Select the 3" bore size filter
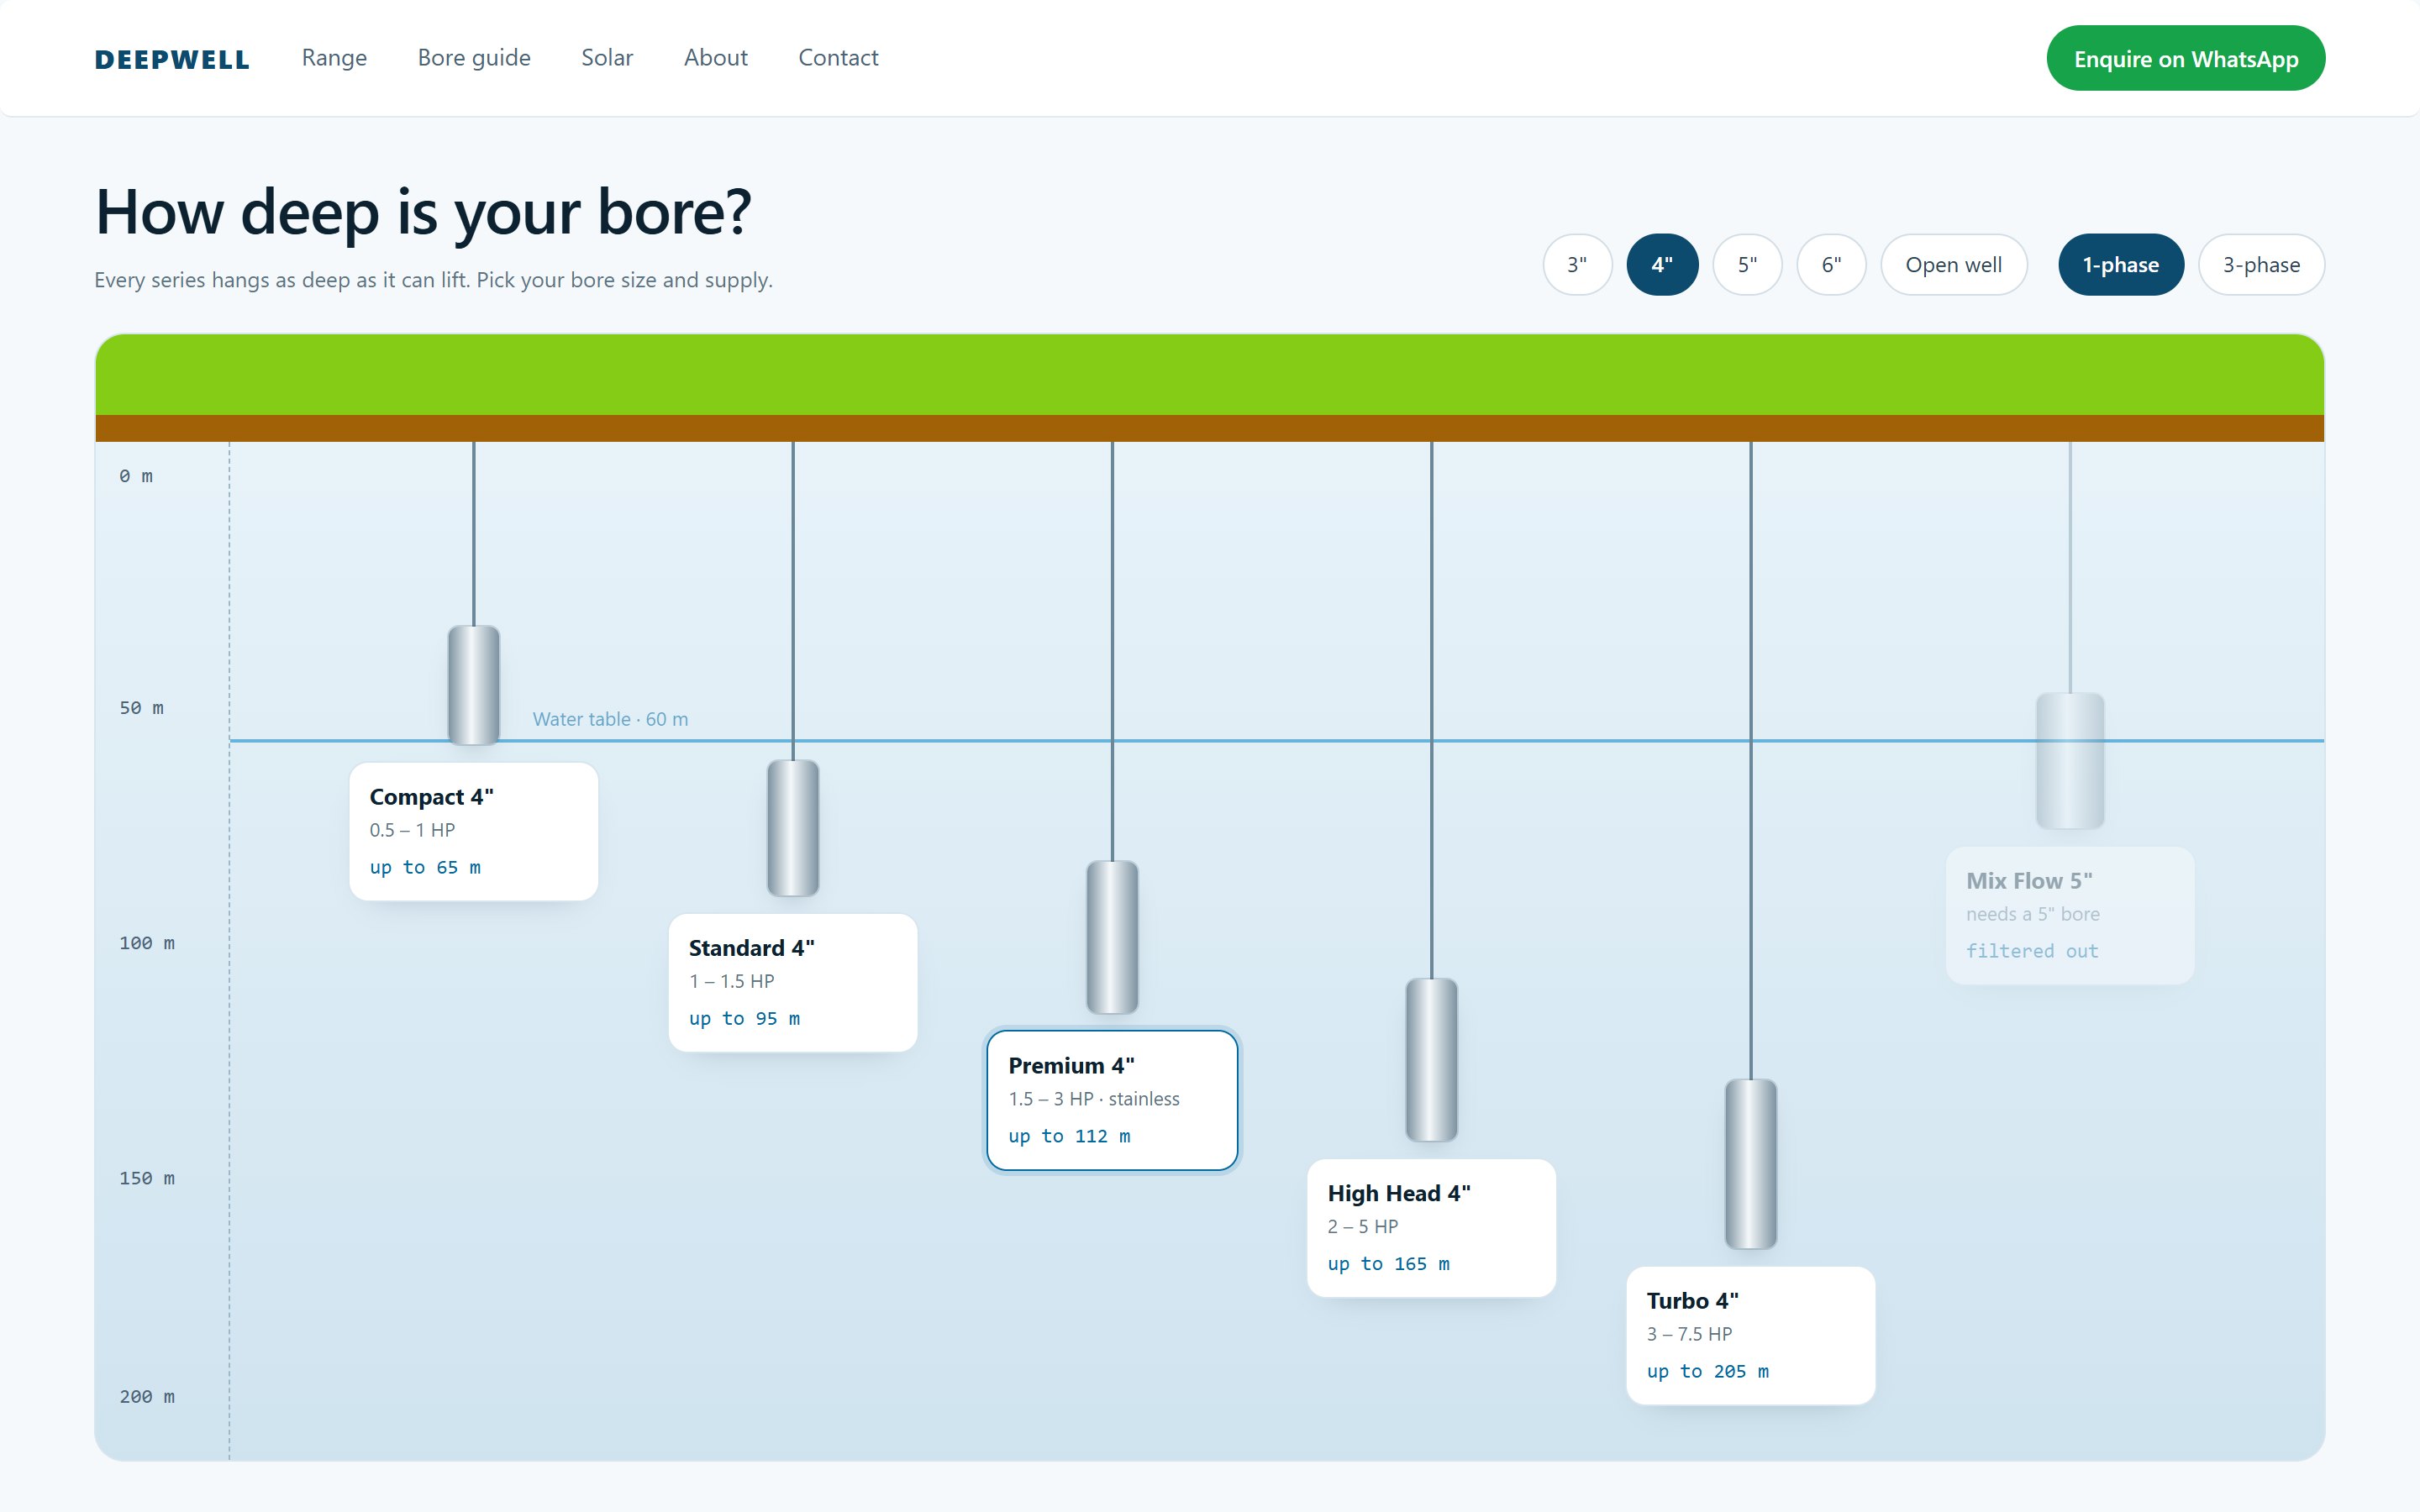The image size is (2420, 1512). (1577, 265)
